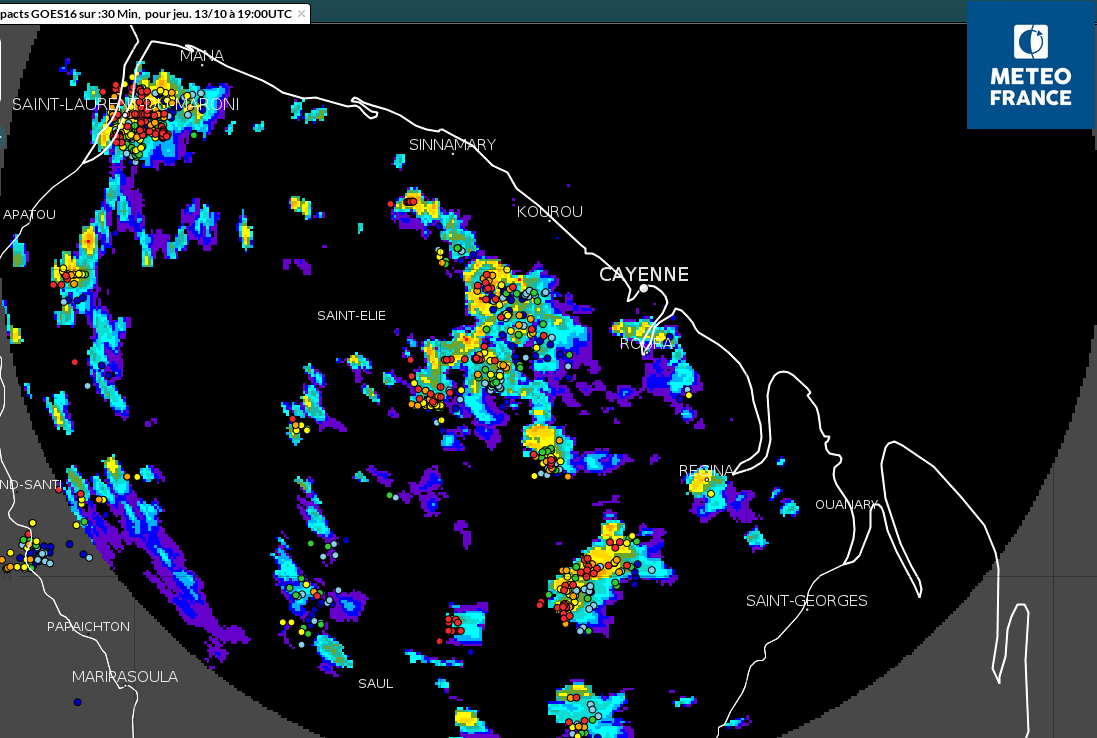Click the isolated red impact dot below APATOU

75,361
